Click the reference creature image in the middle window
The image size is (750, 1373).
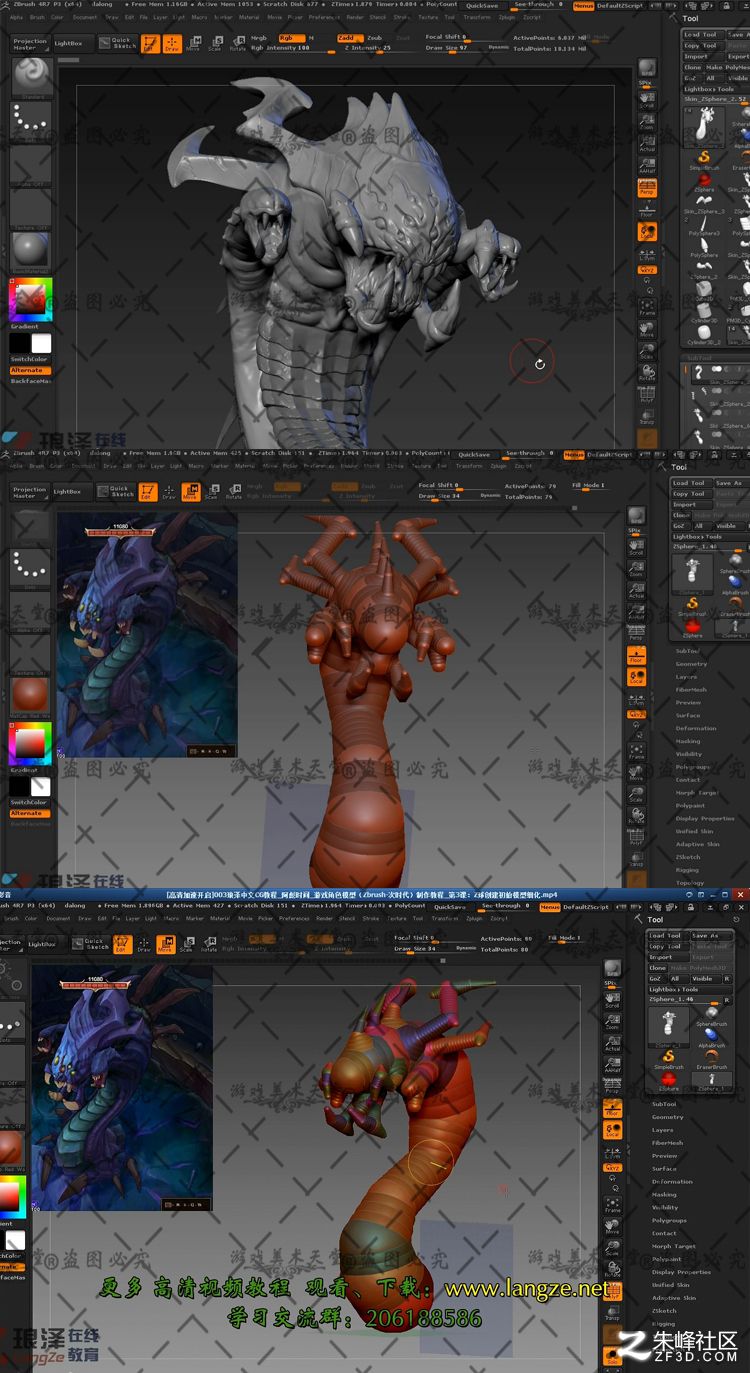pos(147,634)
